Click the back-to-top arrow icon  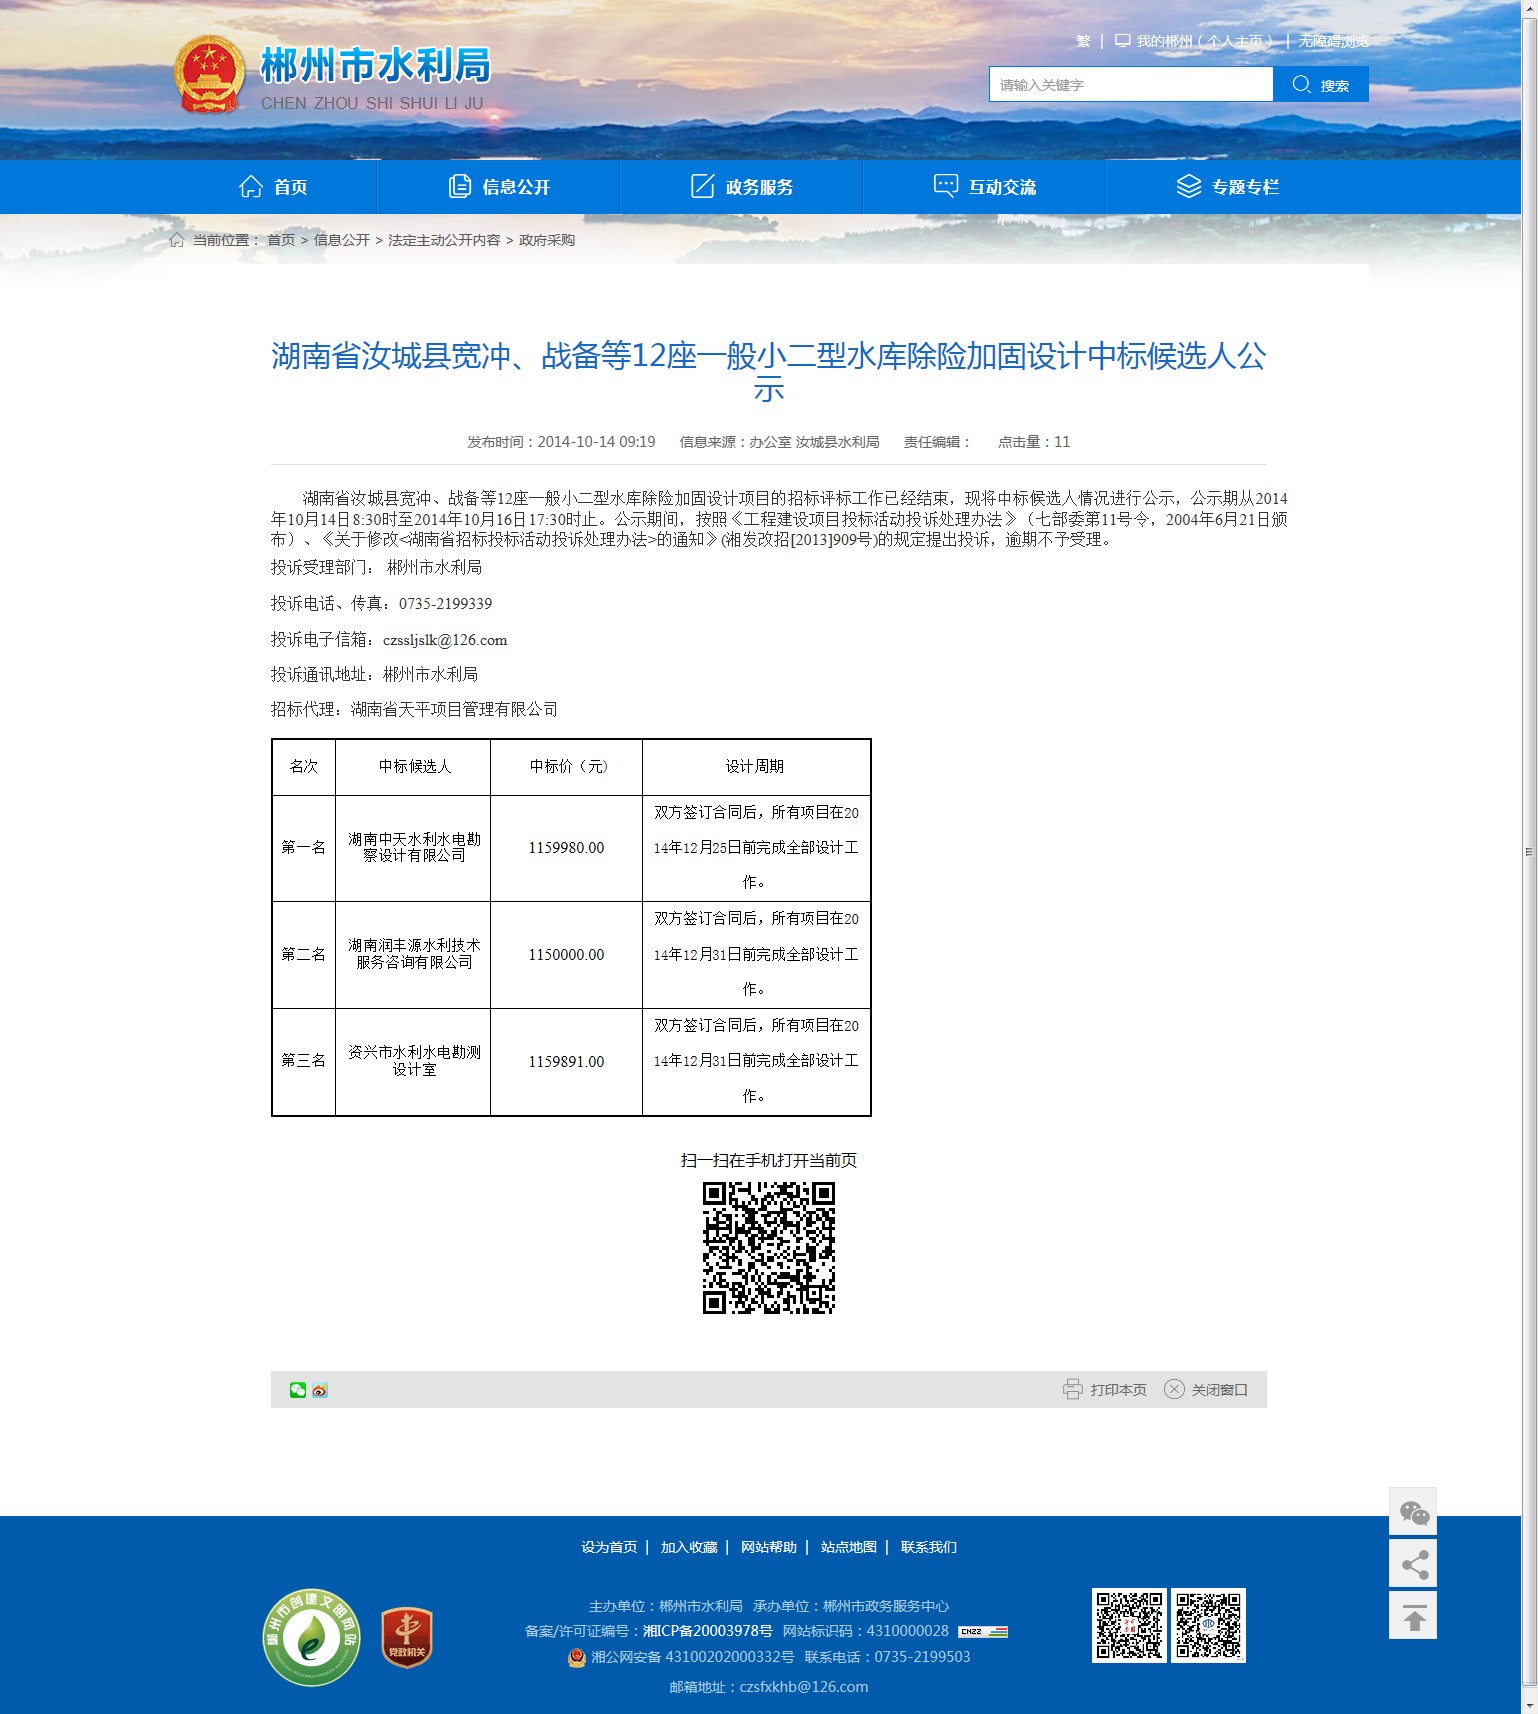coord(1413,1616)
